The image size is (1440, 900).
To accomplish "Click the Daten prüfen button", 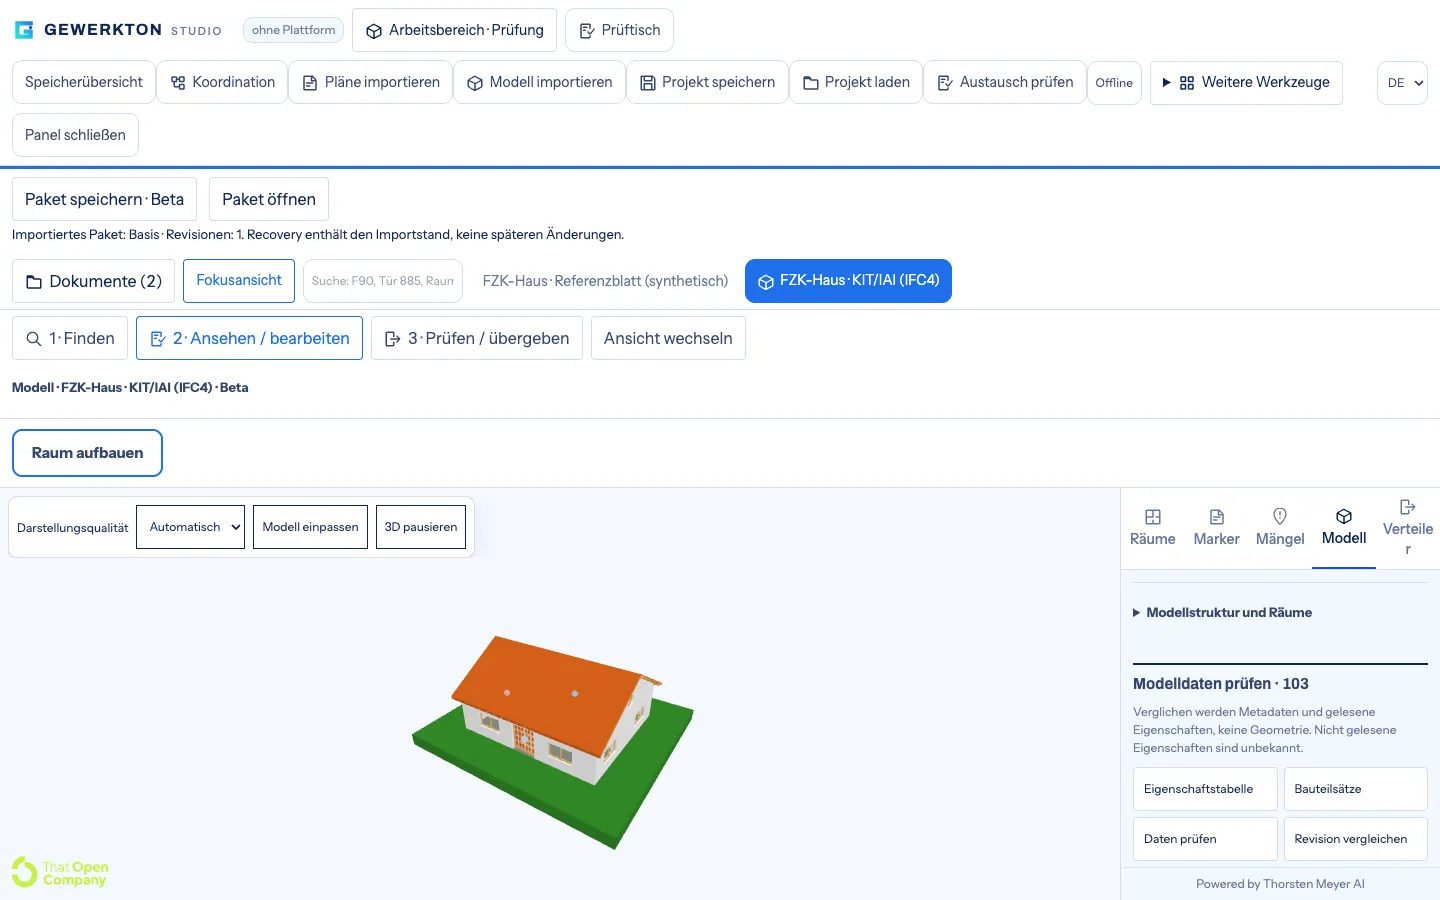I will coord(1205,839).
